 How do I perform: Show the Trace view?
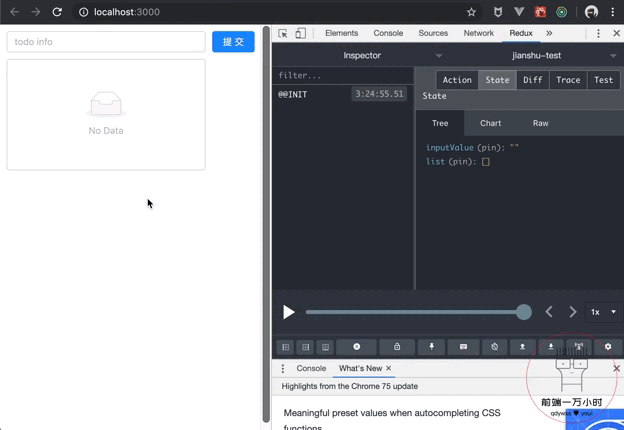click(x=568, y=80)
